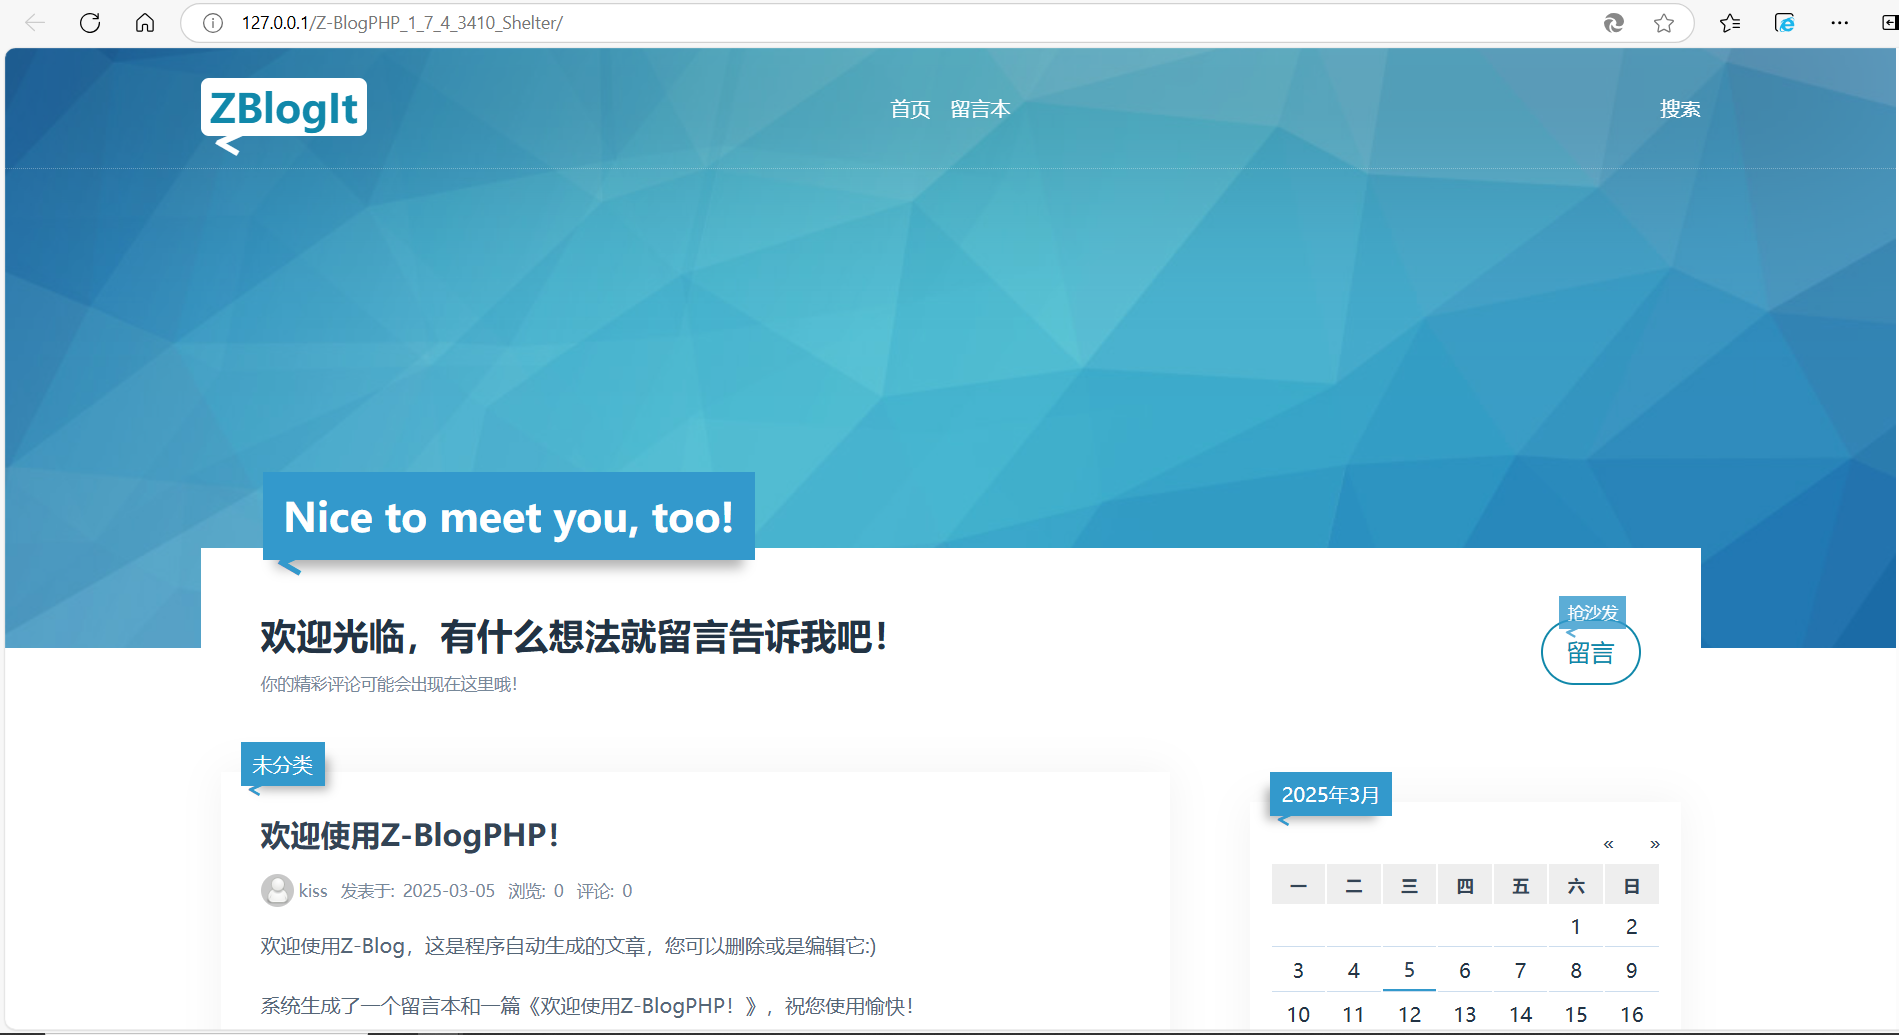
Task: Click the IE mode browser icon
Action: 1785,23
